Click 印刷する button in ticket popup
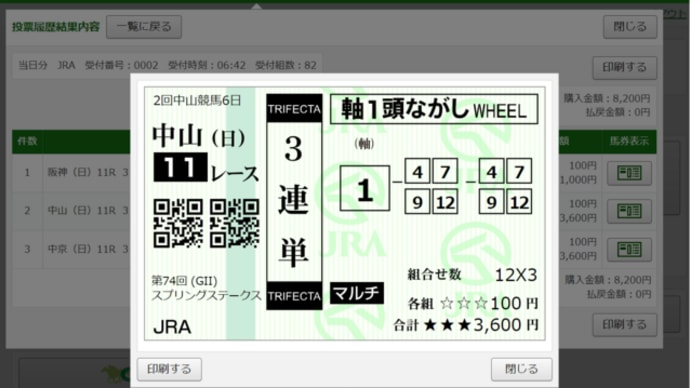Screen dimensions: 690x388 click(x=169, y=369)
